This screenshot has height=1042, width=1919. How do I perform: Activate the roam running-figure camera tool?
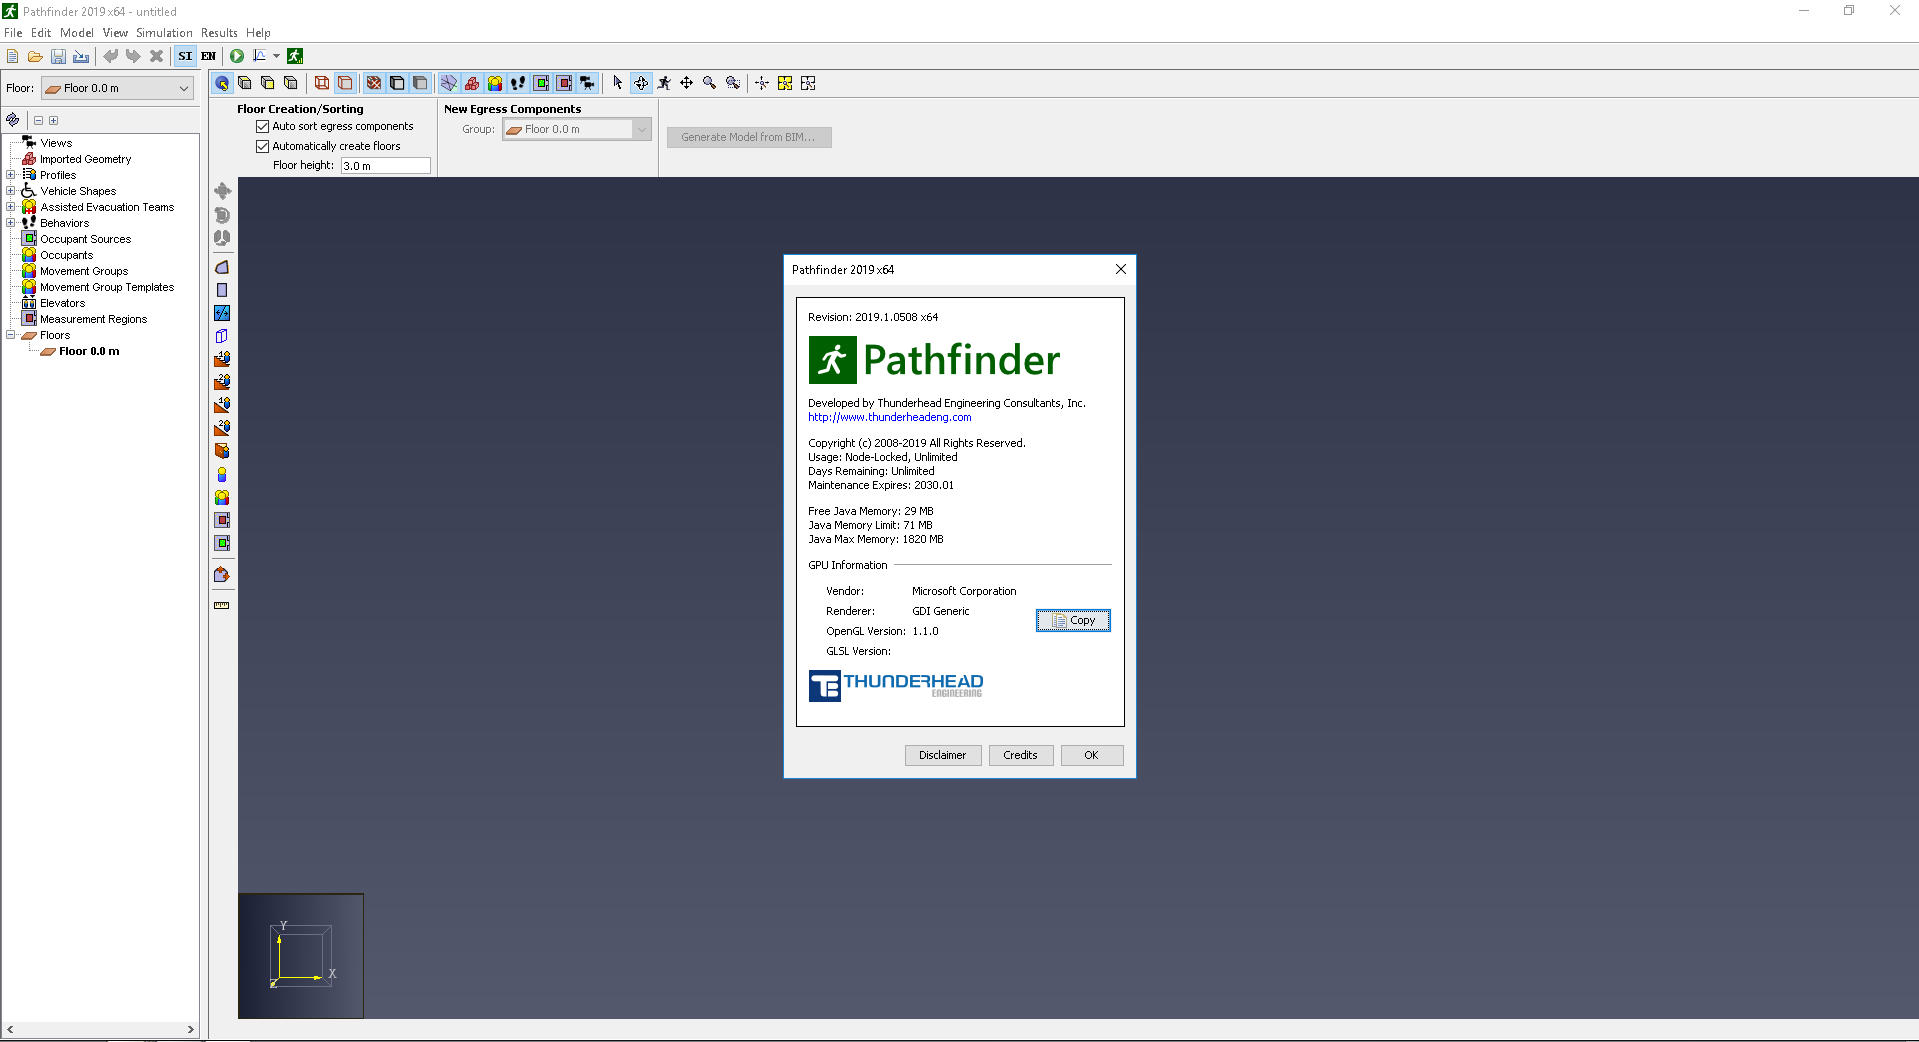(664, 83)
